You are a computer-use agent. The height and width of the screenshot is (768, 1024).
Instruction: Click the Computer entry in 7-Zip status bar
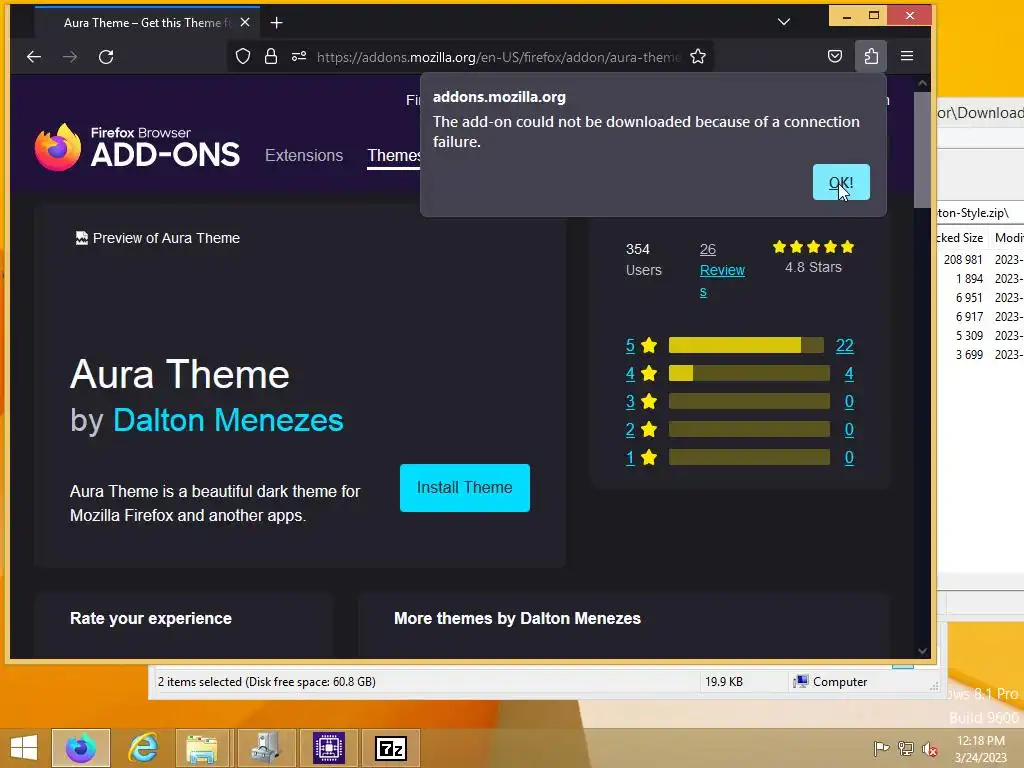[829, 682]
